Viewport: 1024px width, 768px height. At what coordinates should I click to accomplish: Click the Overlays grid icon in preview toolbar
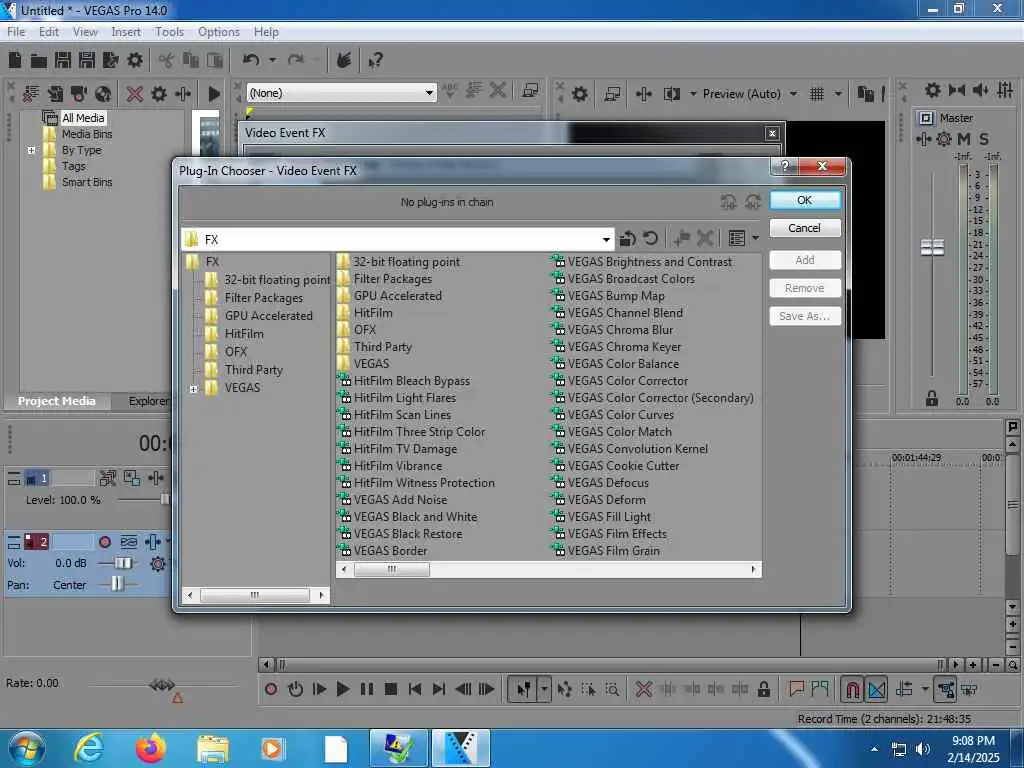tap(816, 94)
